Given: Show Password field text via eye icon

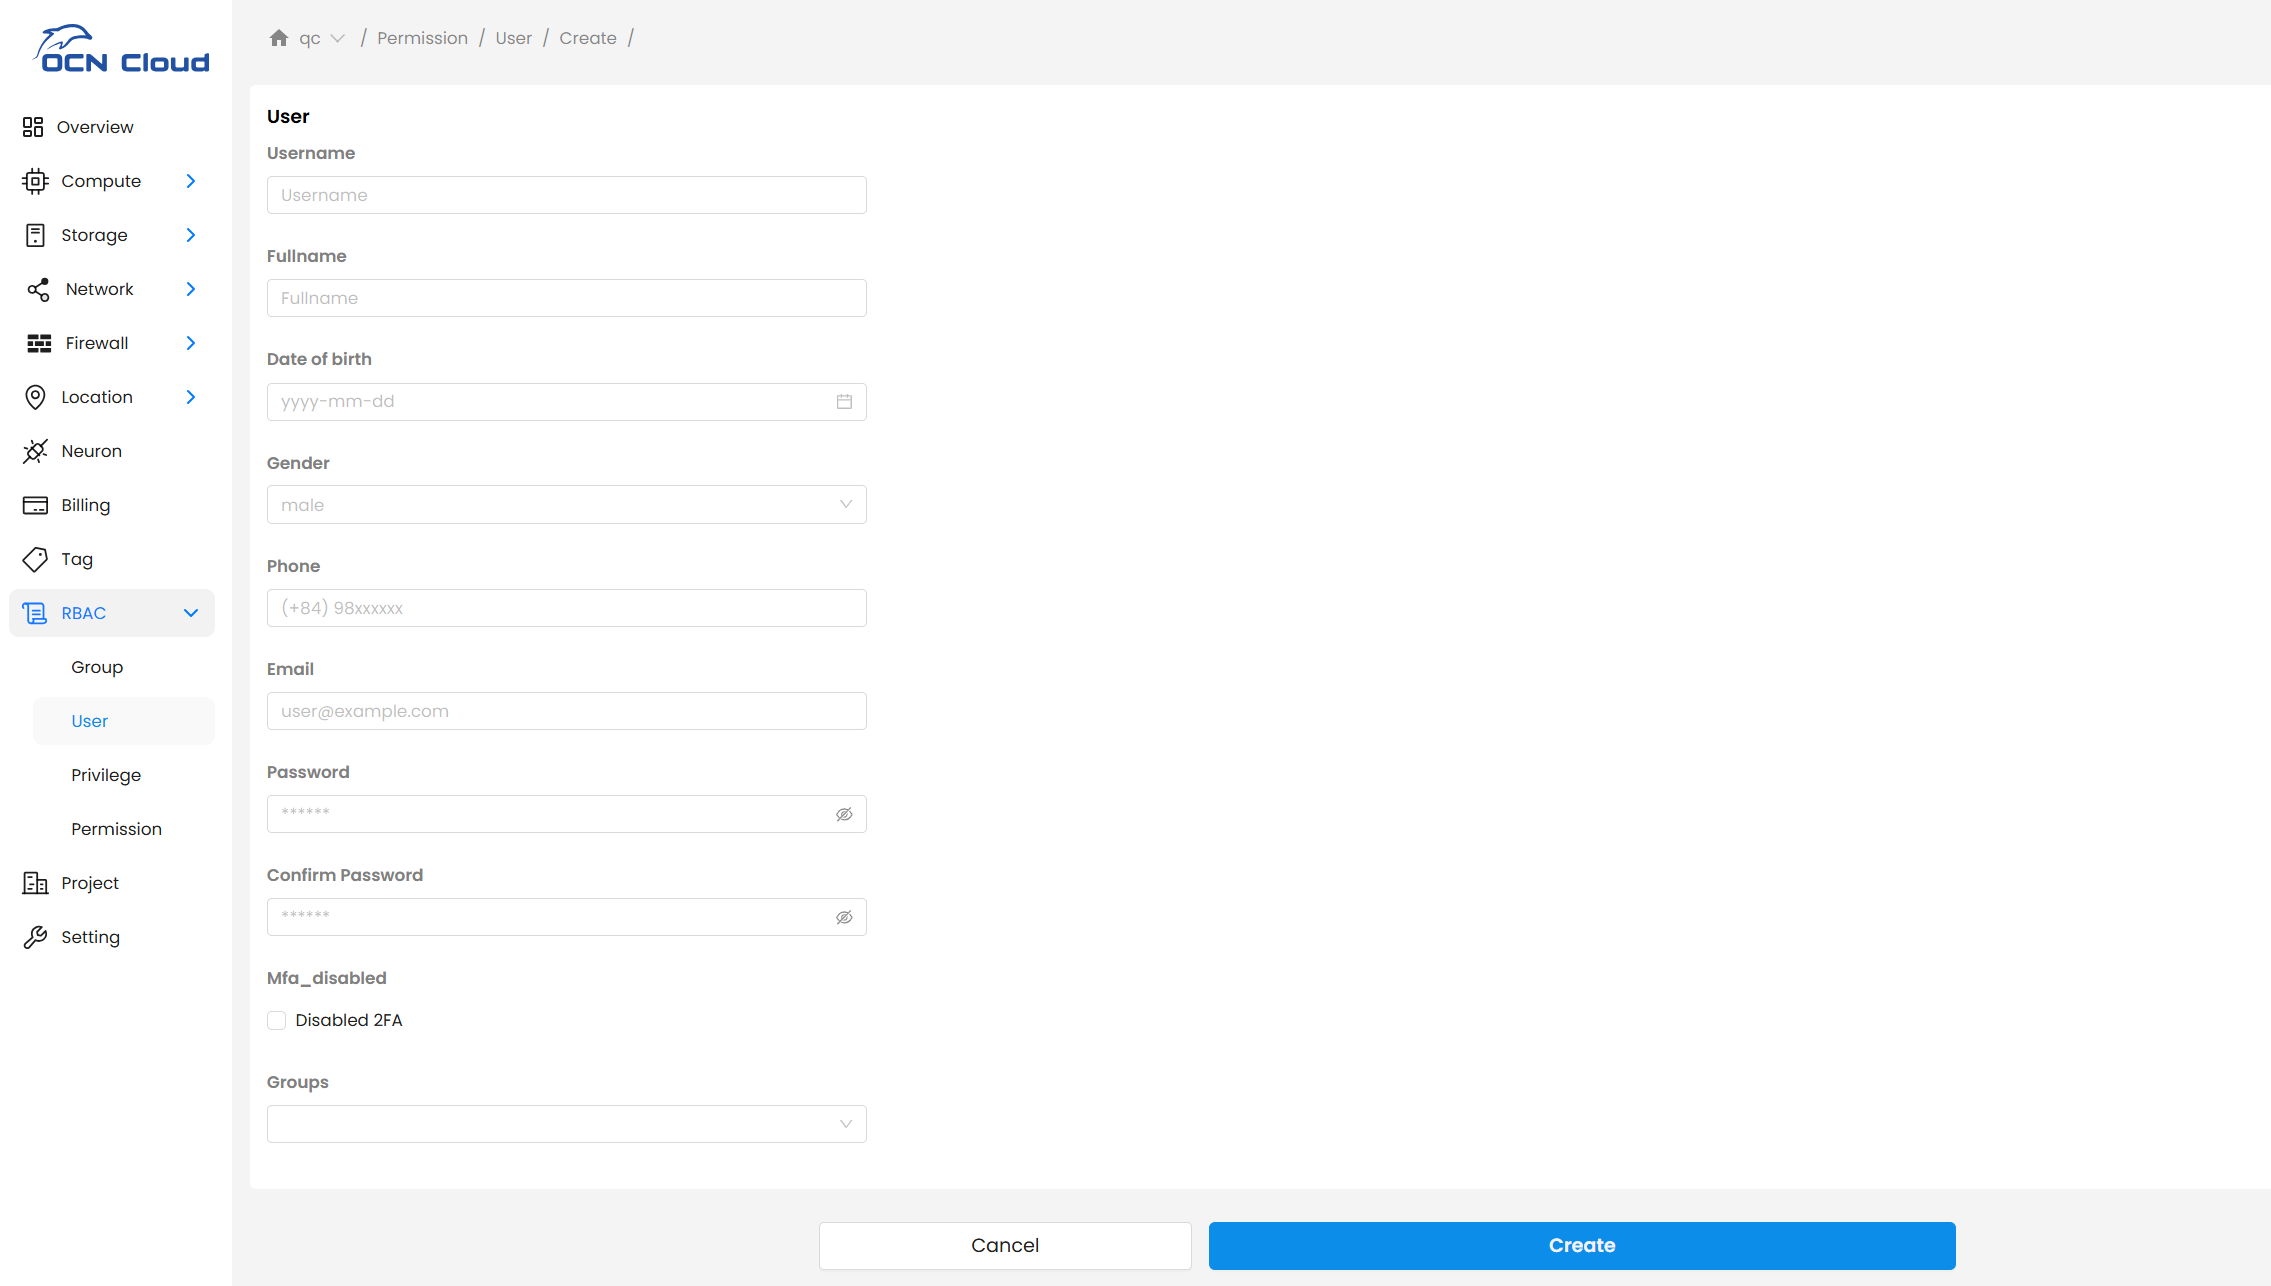Looking at the screenshot, I should [x=844, y=814].
